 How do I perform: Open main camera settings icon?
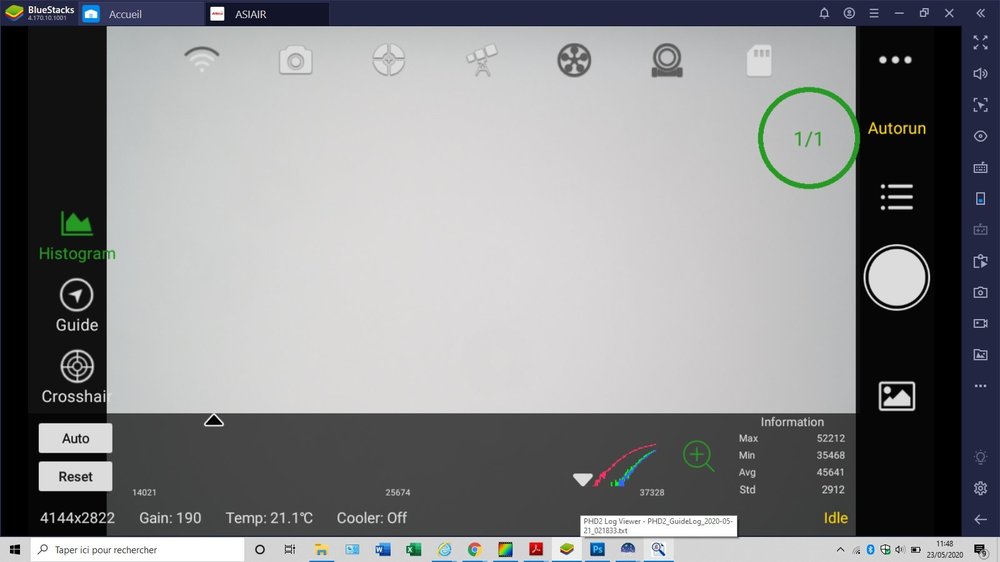click(x=295, y=61)
